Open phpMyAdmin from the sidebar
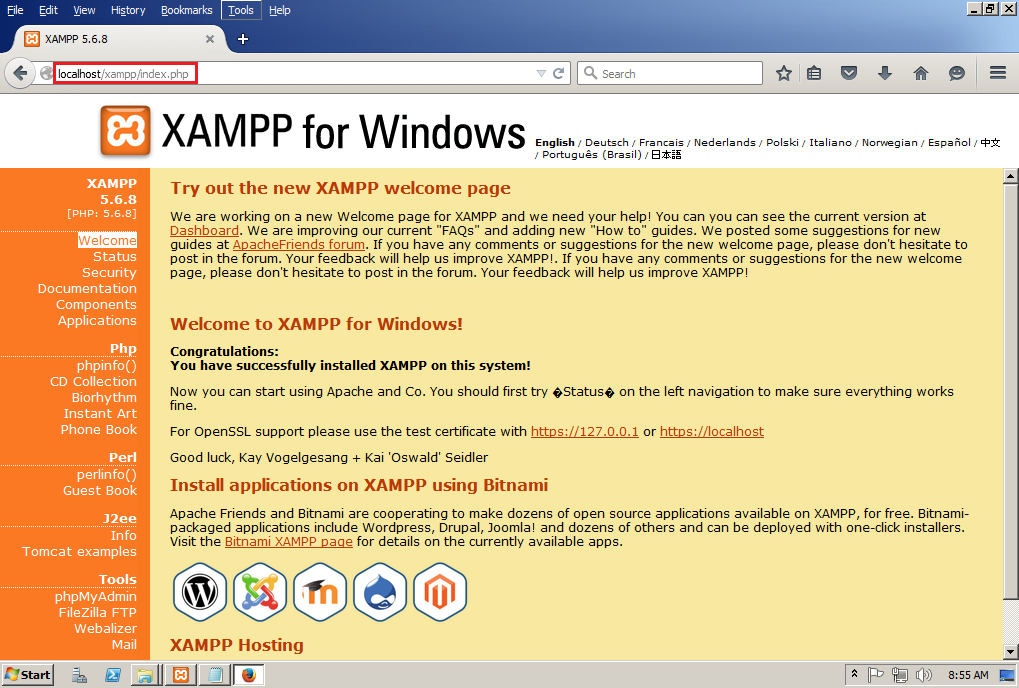Image resolution: width=1019 pixels, height=688 pixels. 95,597
